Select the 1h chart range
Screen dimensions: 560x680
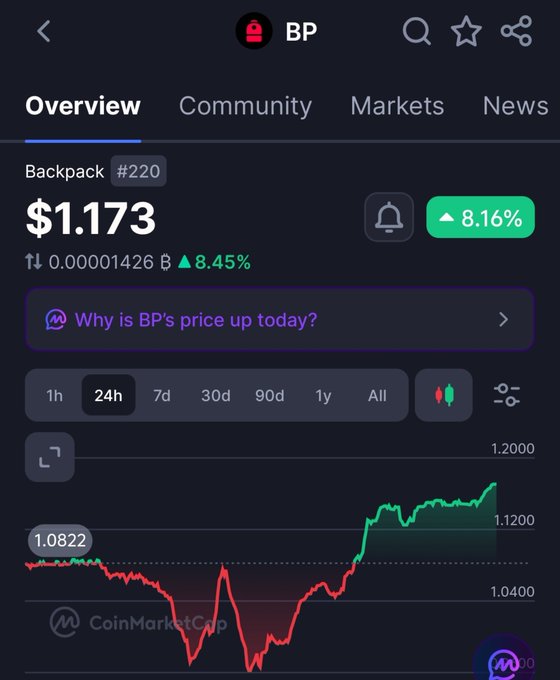[x=55, y=396]
